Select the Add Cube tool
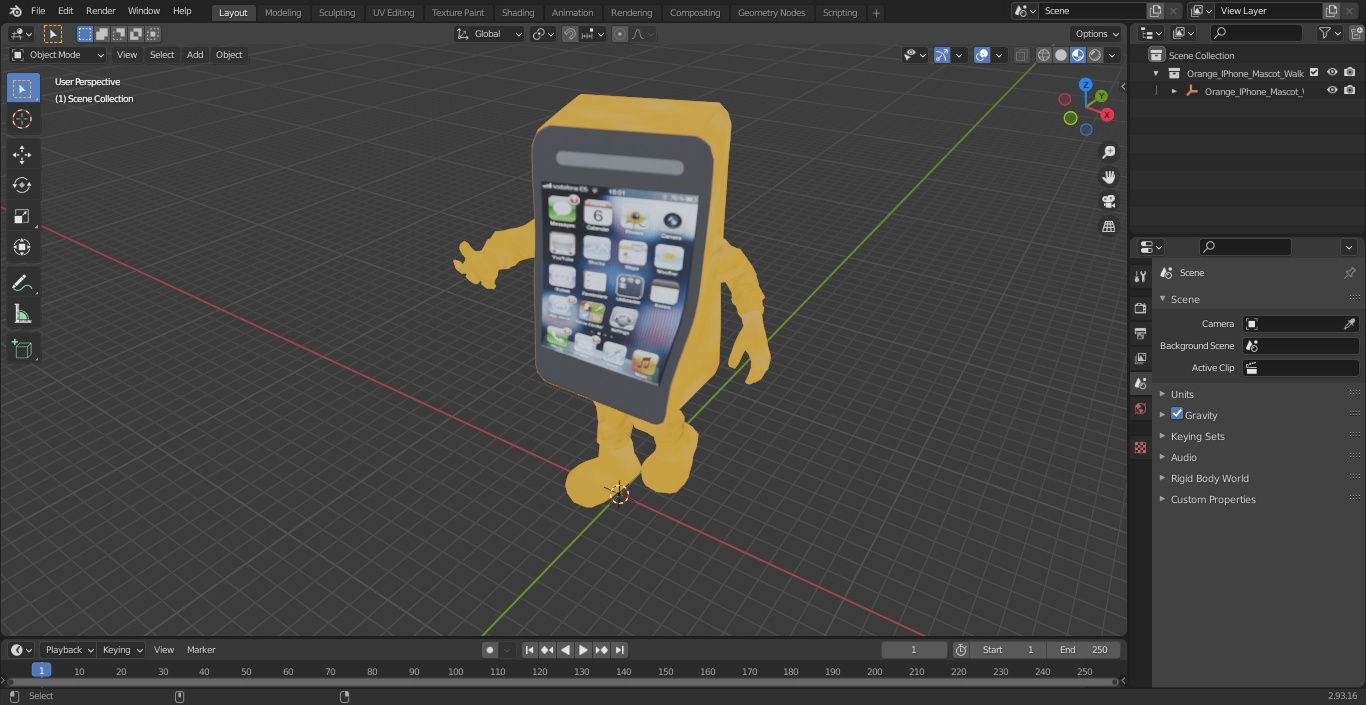This screenshot has width=1366, height=705. click(22, 349)
